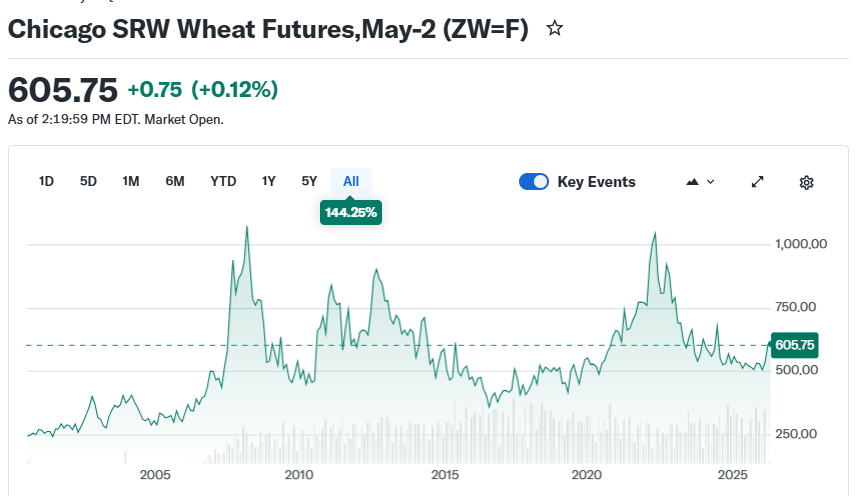This screenshot has width=856, height=496.
Task: Open chart settings gear
Action: [x=807, y=182]
